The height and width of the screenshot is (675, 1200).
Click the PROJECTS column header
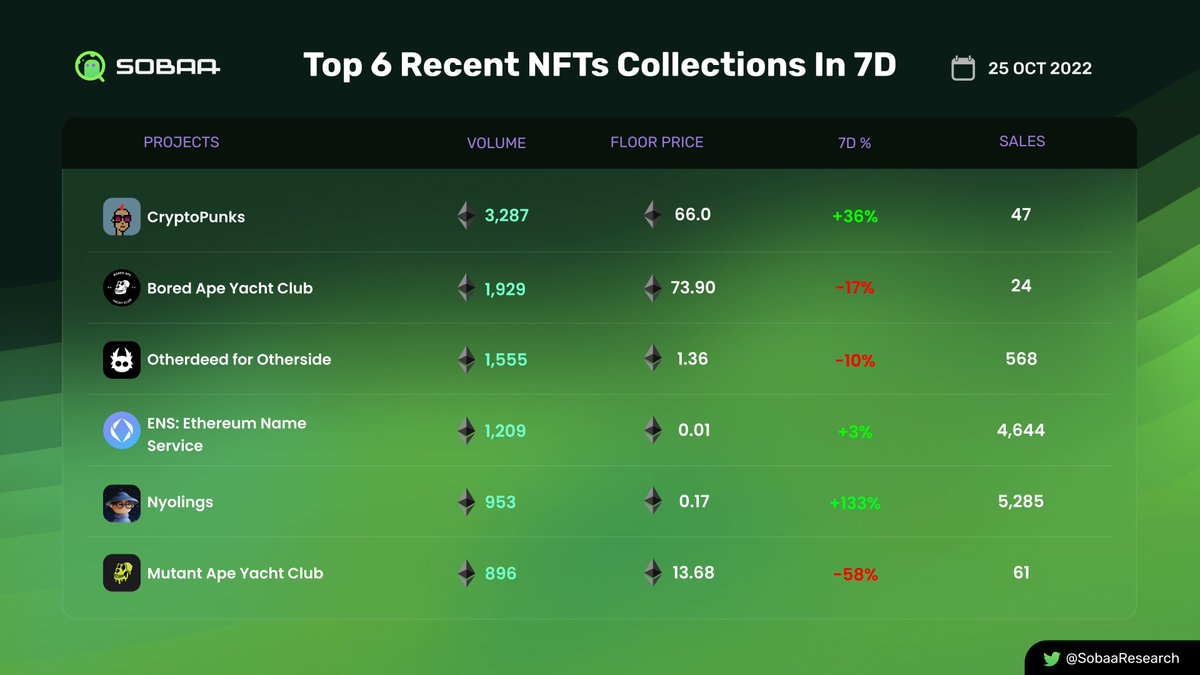coord(181,142)
